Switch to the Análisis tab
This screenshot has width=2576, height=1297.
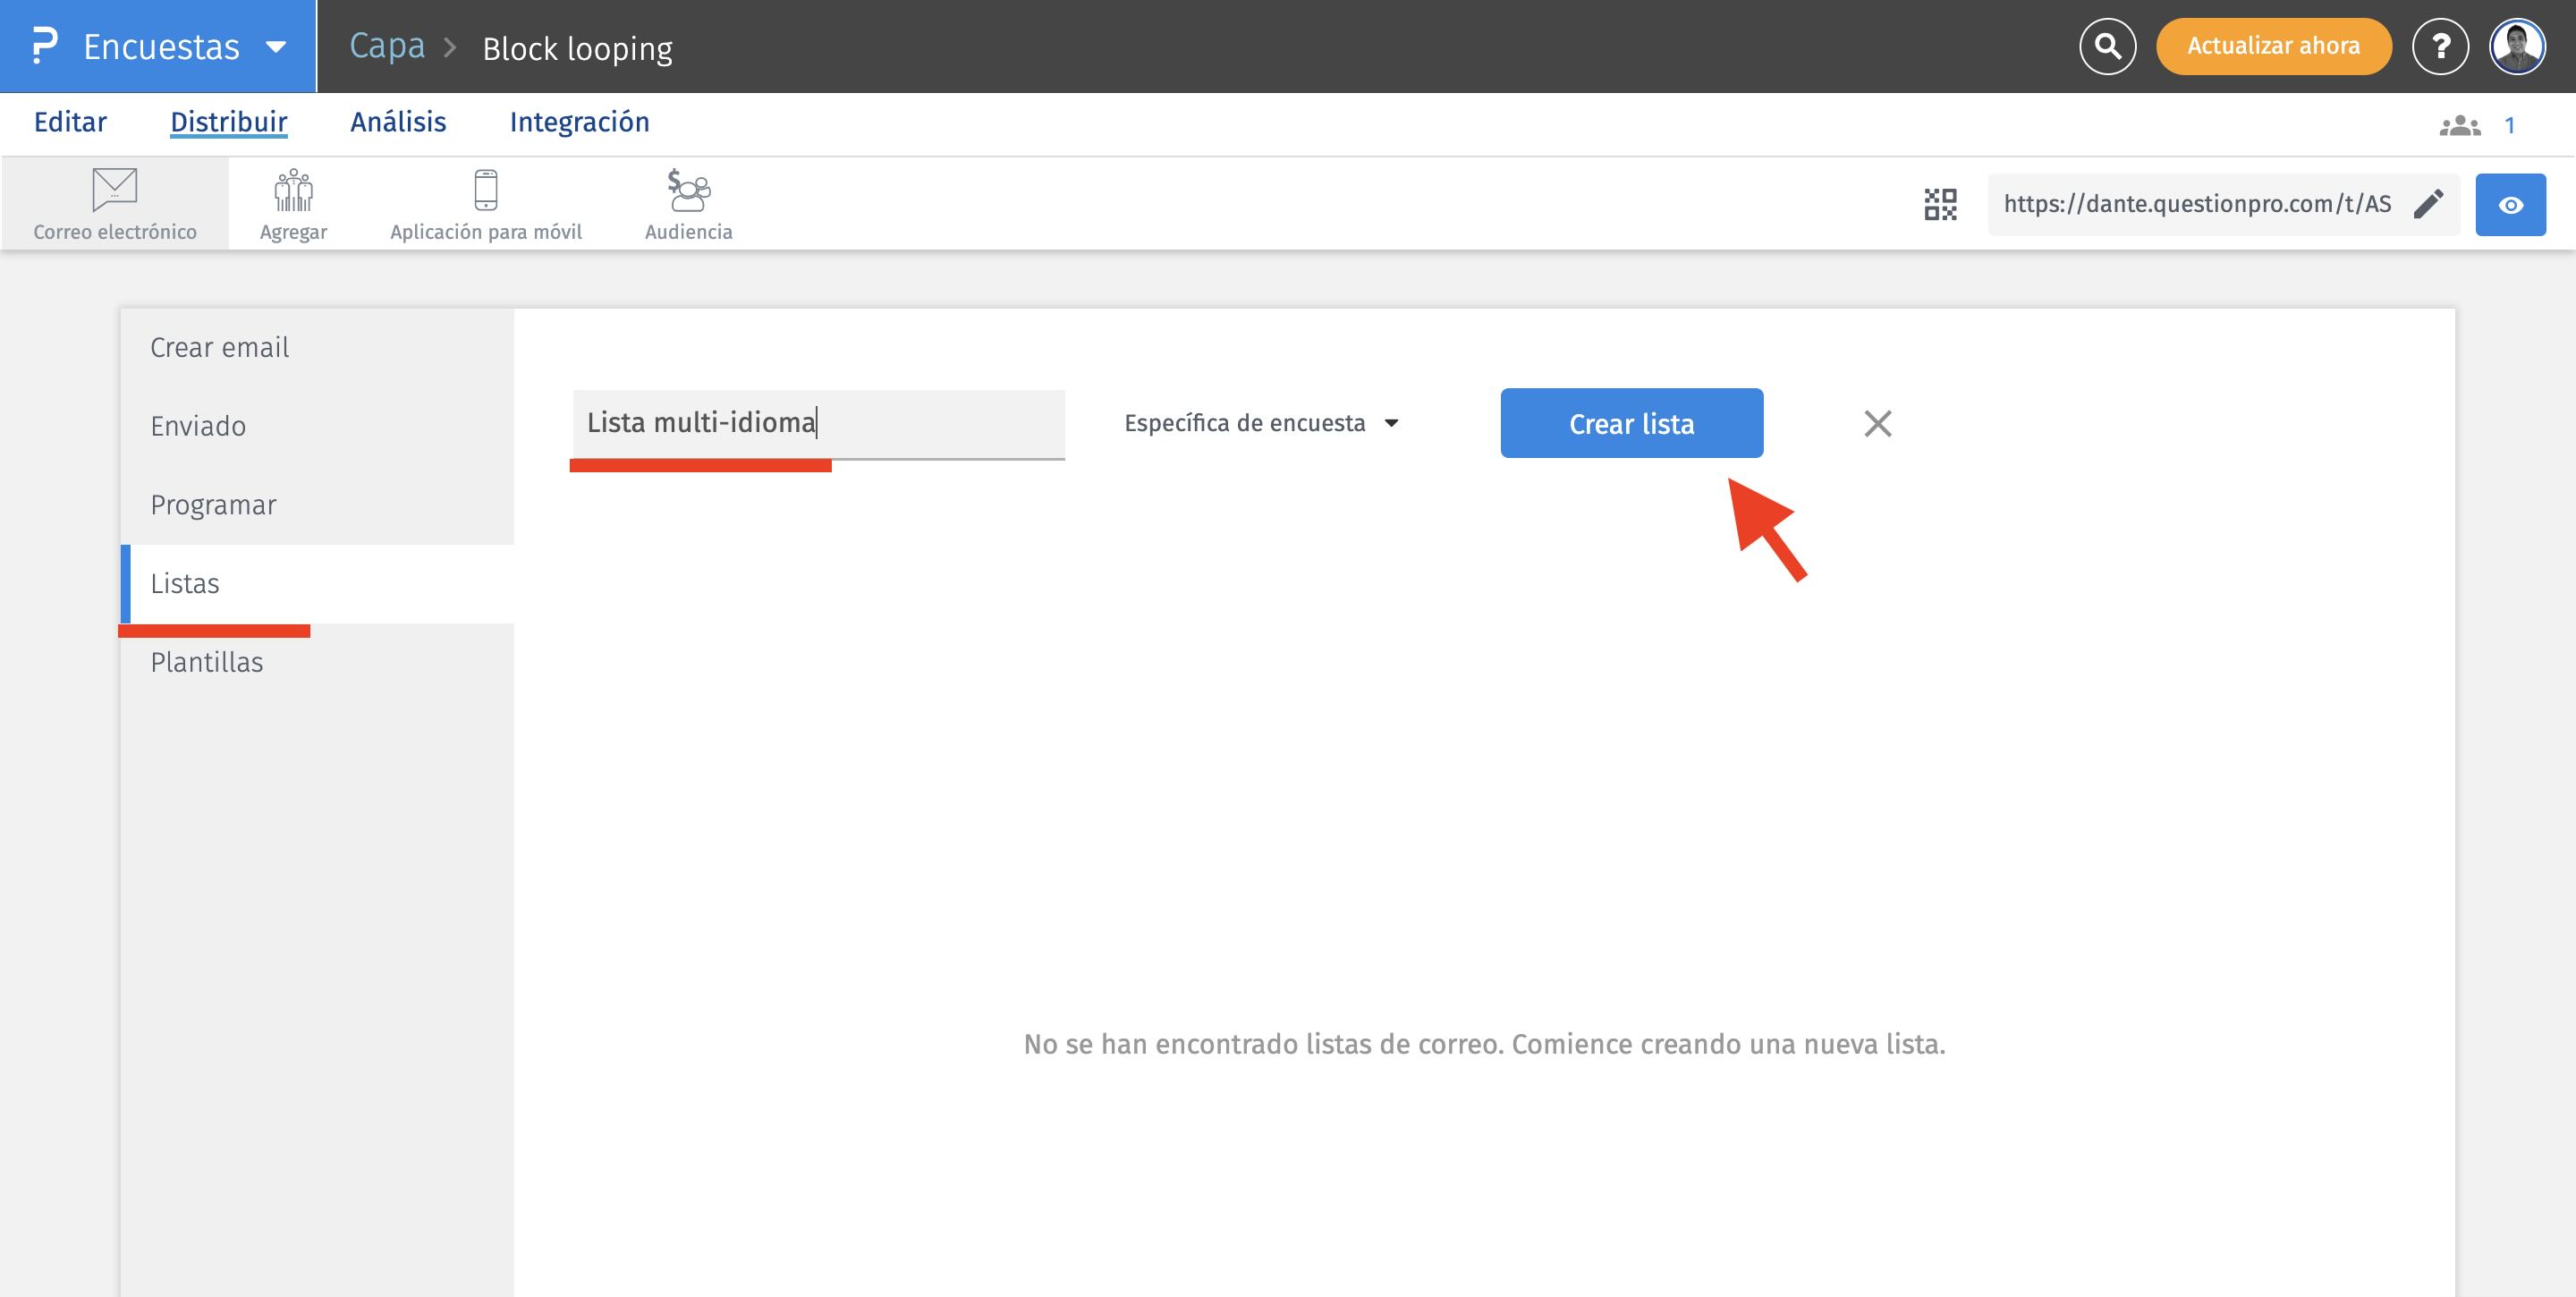398,122
